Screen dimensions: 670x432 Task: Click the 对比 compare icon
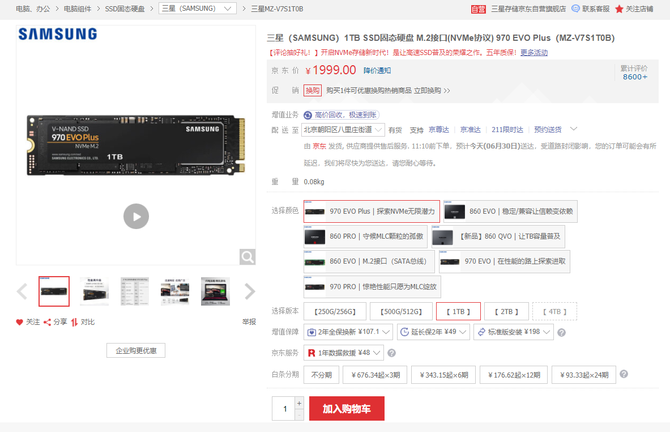[x=76, y=322]
